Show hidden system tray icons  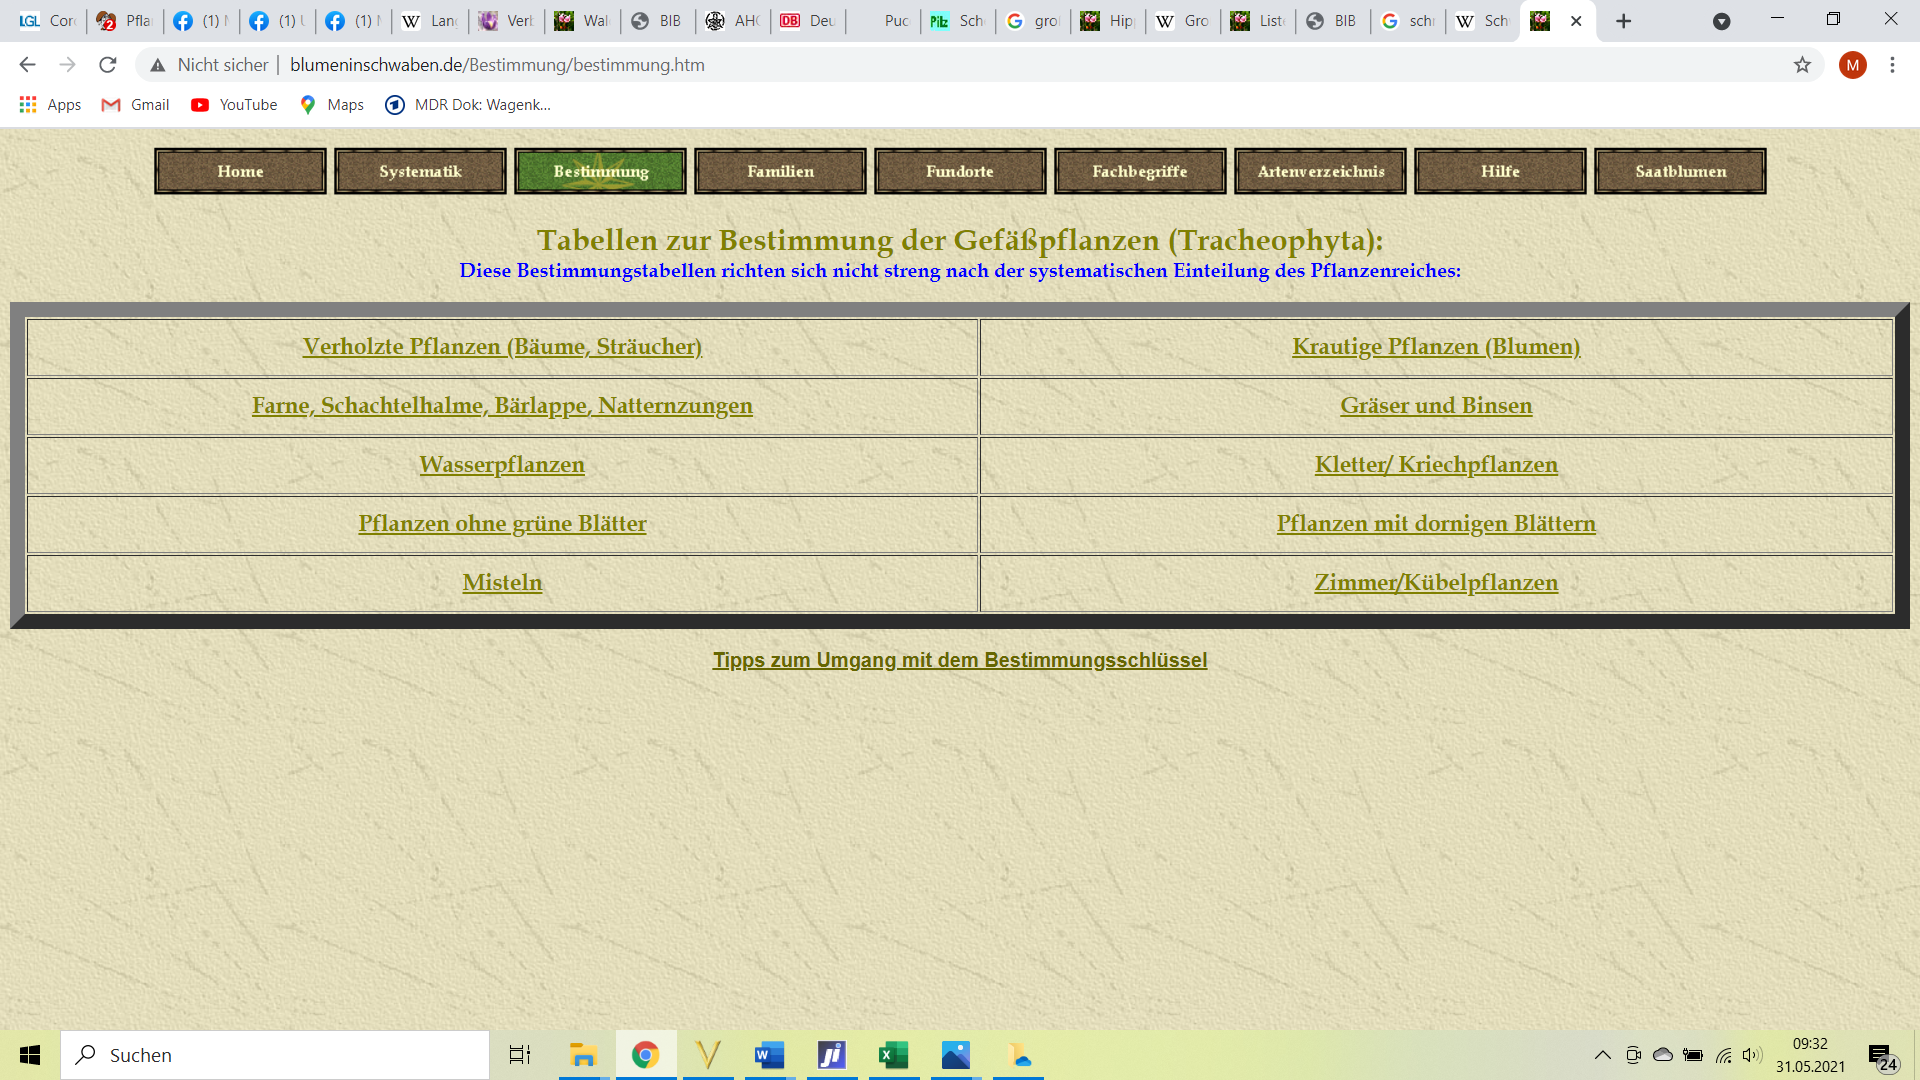(x=1602, y=1055)
